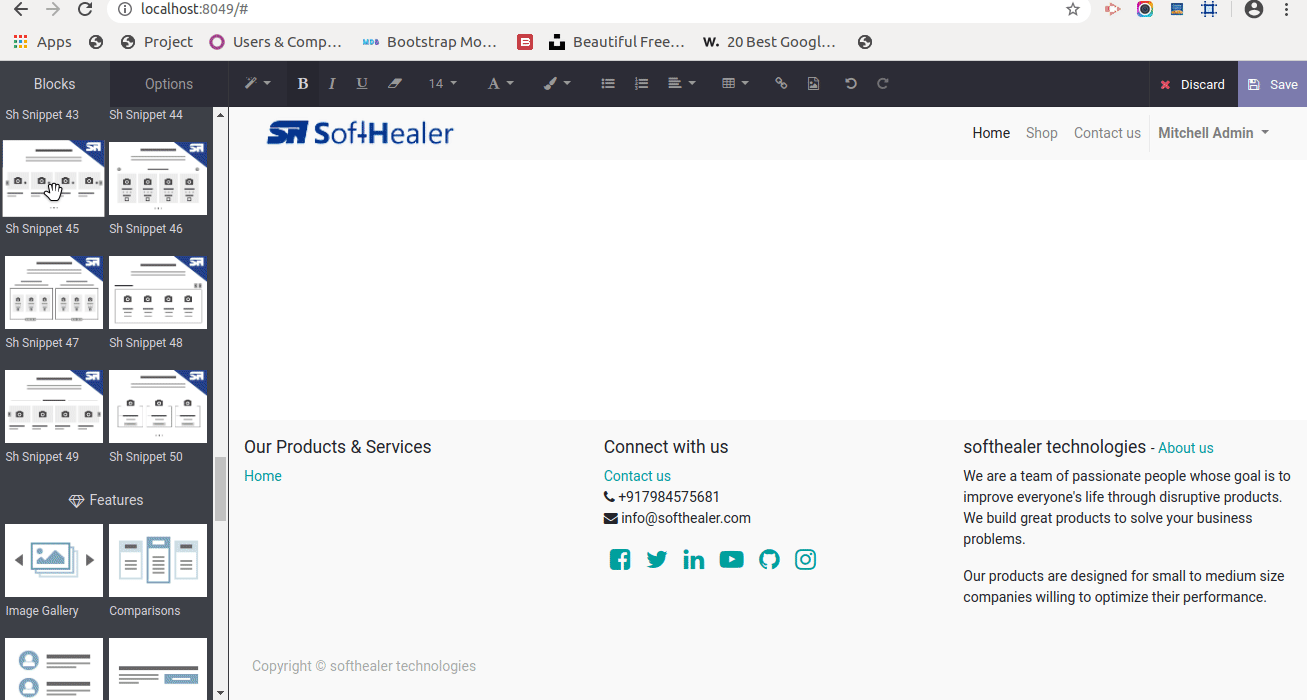This screenshot has height=700, width=1307.
Task: Click the browser back arrow
Action: coord(20,9)
